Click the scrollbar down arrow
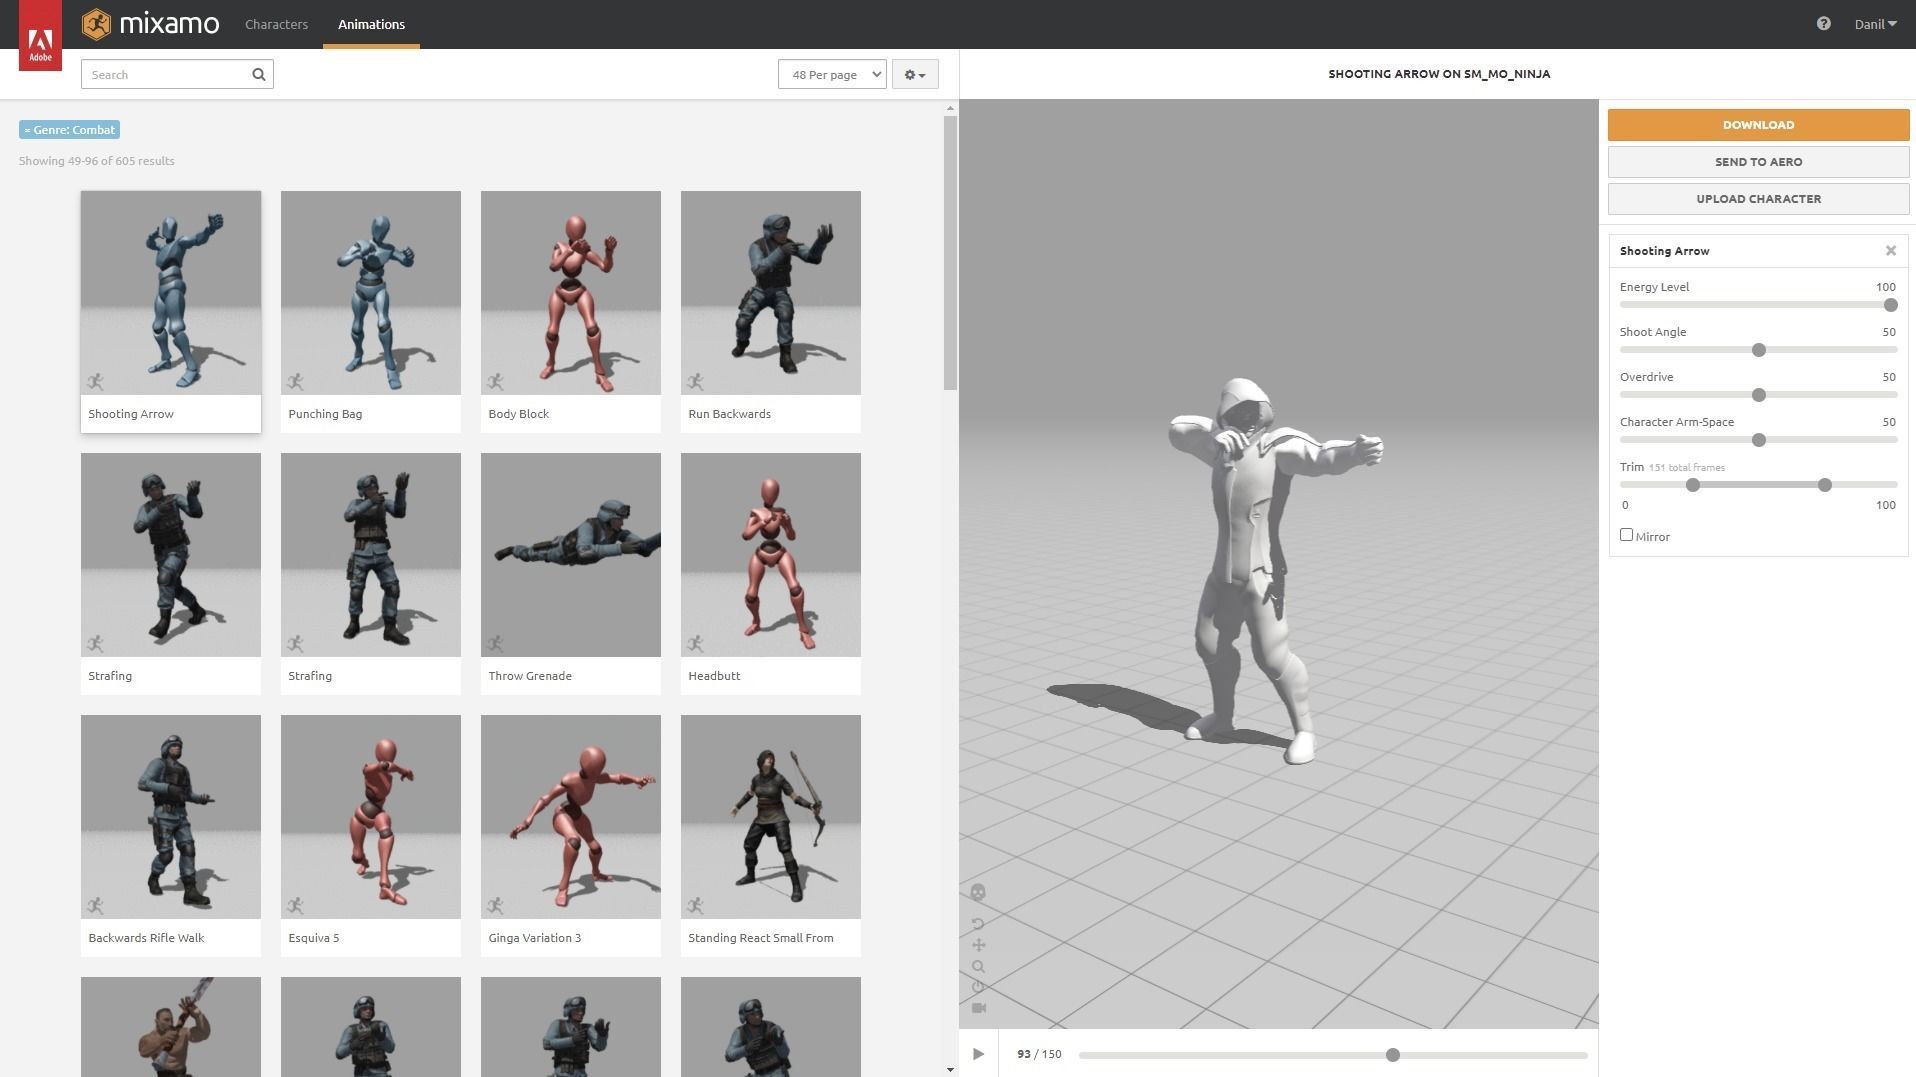 [x=950, y=1069]
